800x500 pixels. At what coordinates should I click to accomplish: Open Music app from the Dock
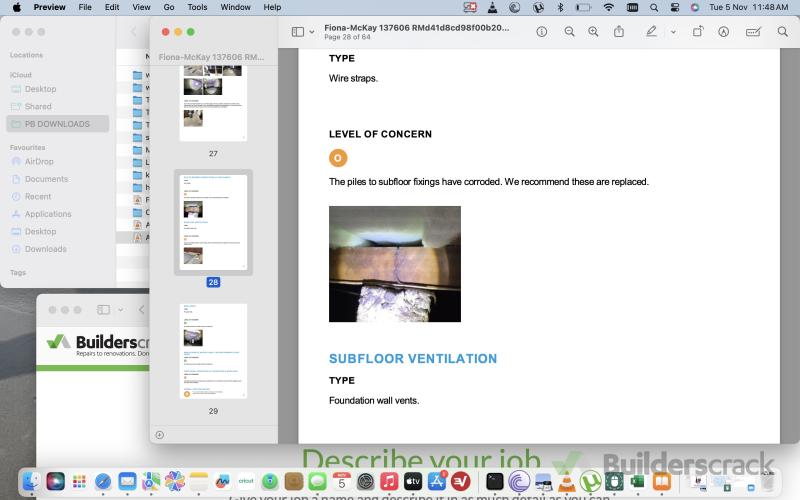click(x=389, y=481)
